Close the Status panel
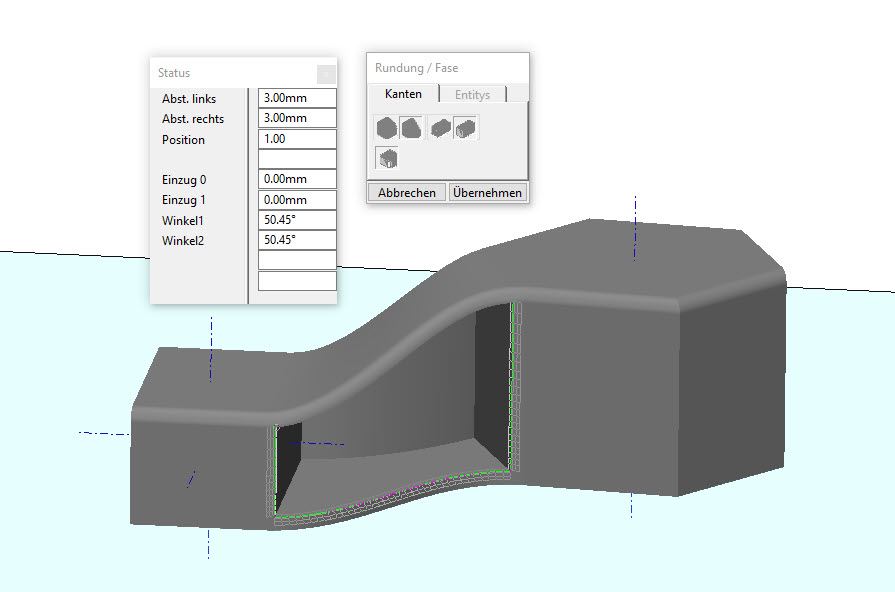Screen dimensions: 895x592 click(326, 74)
